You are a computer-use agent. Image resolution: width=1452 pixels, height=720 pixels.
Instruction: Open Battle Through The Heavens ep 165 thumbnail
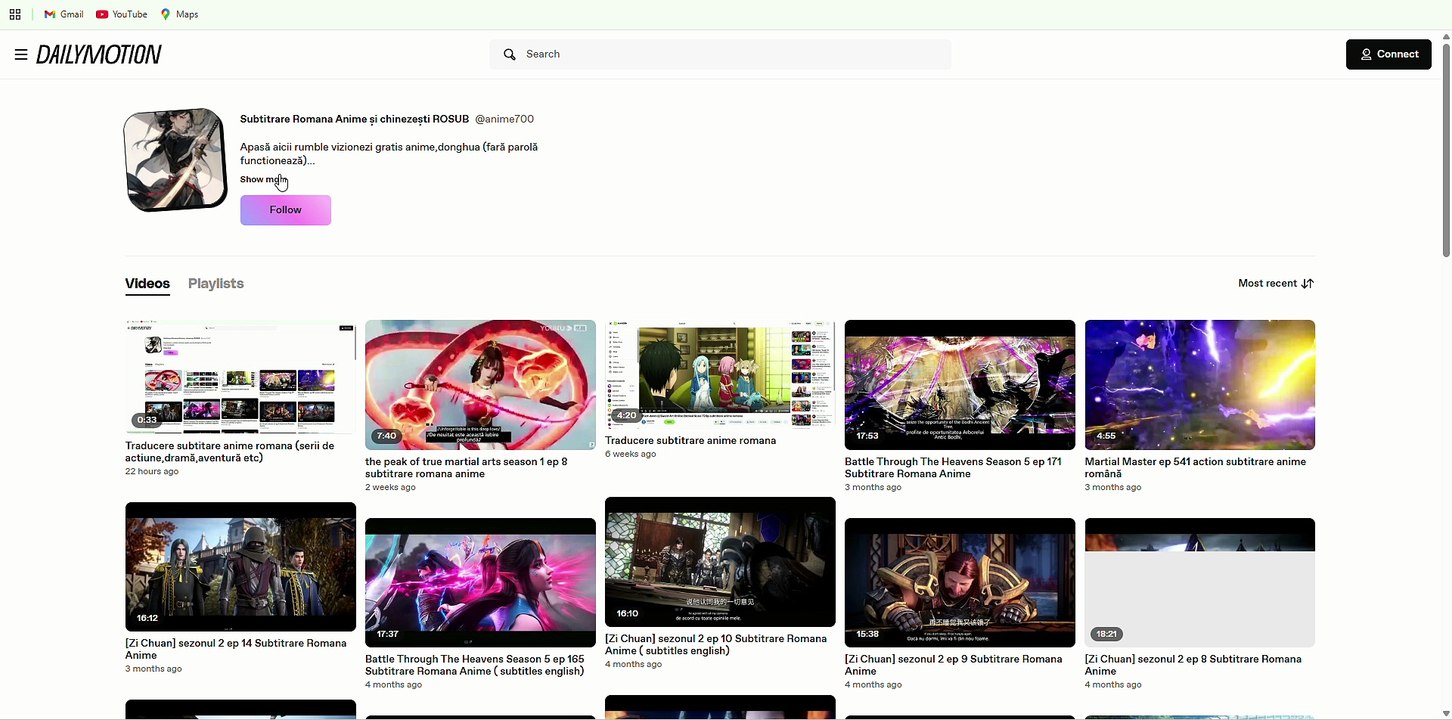click(x=480, y=582)
